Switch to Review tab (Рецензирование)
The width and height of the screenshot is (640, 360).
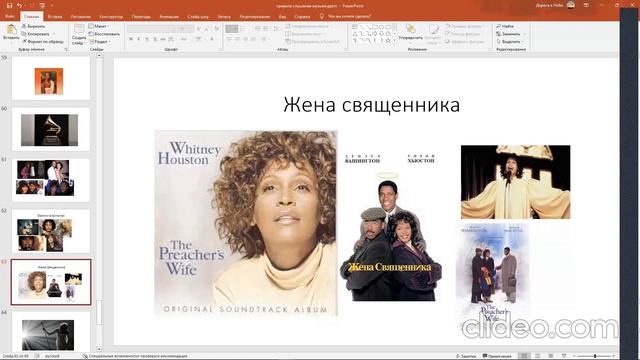(255, 16)
